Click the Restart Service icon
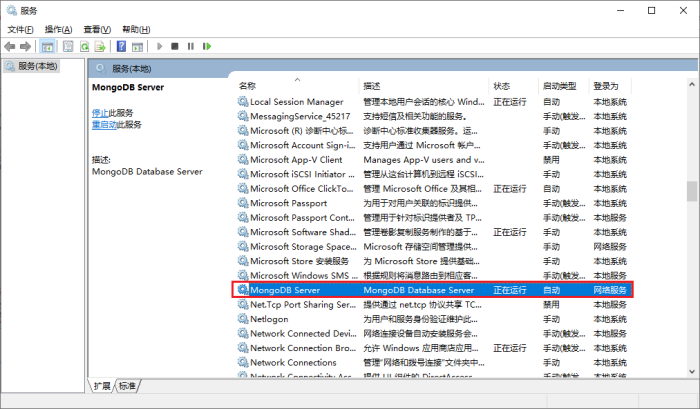Screen dimensions: 700x409 (x=207, y=46)
